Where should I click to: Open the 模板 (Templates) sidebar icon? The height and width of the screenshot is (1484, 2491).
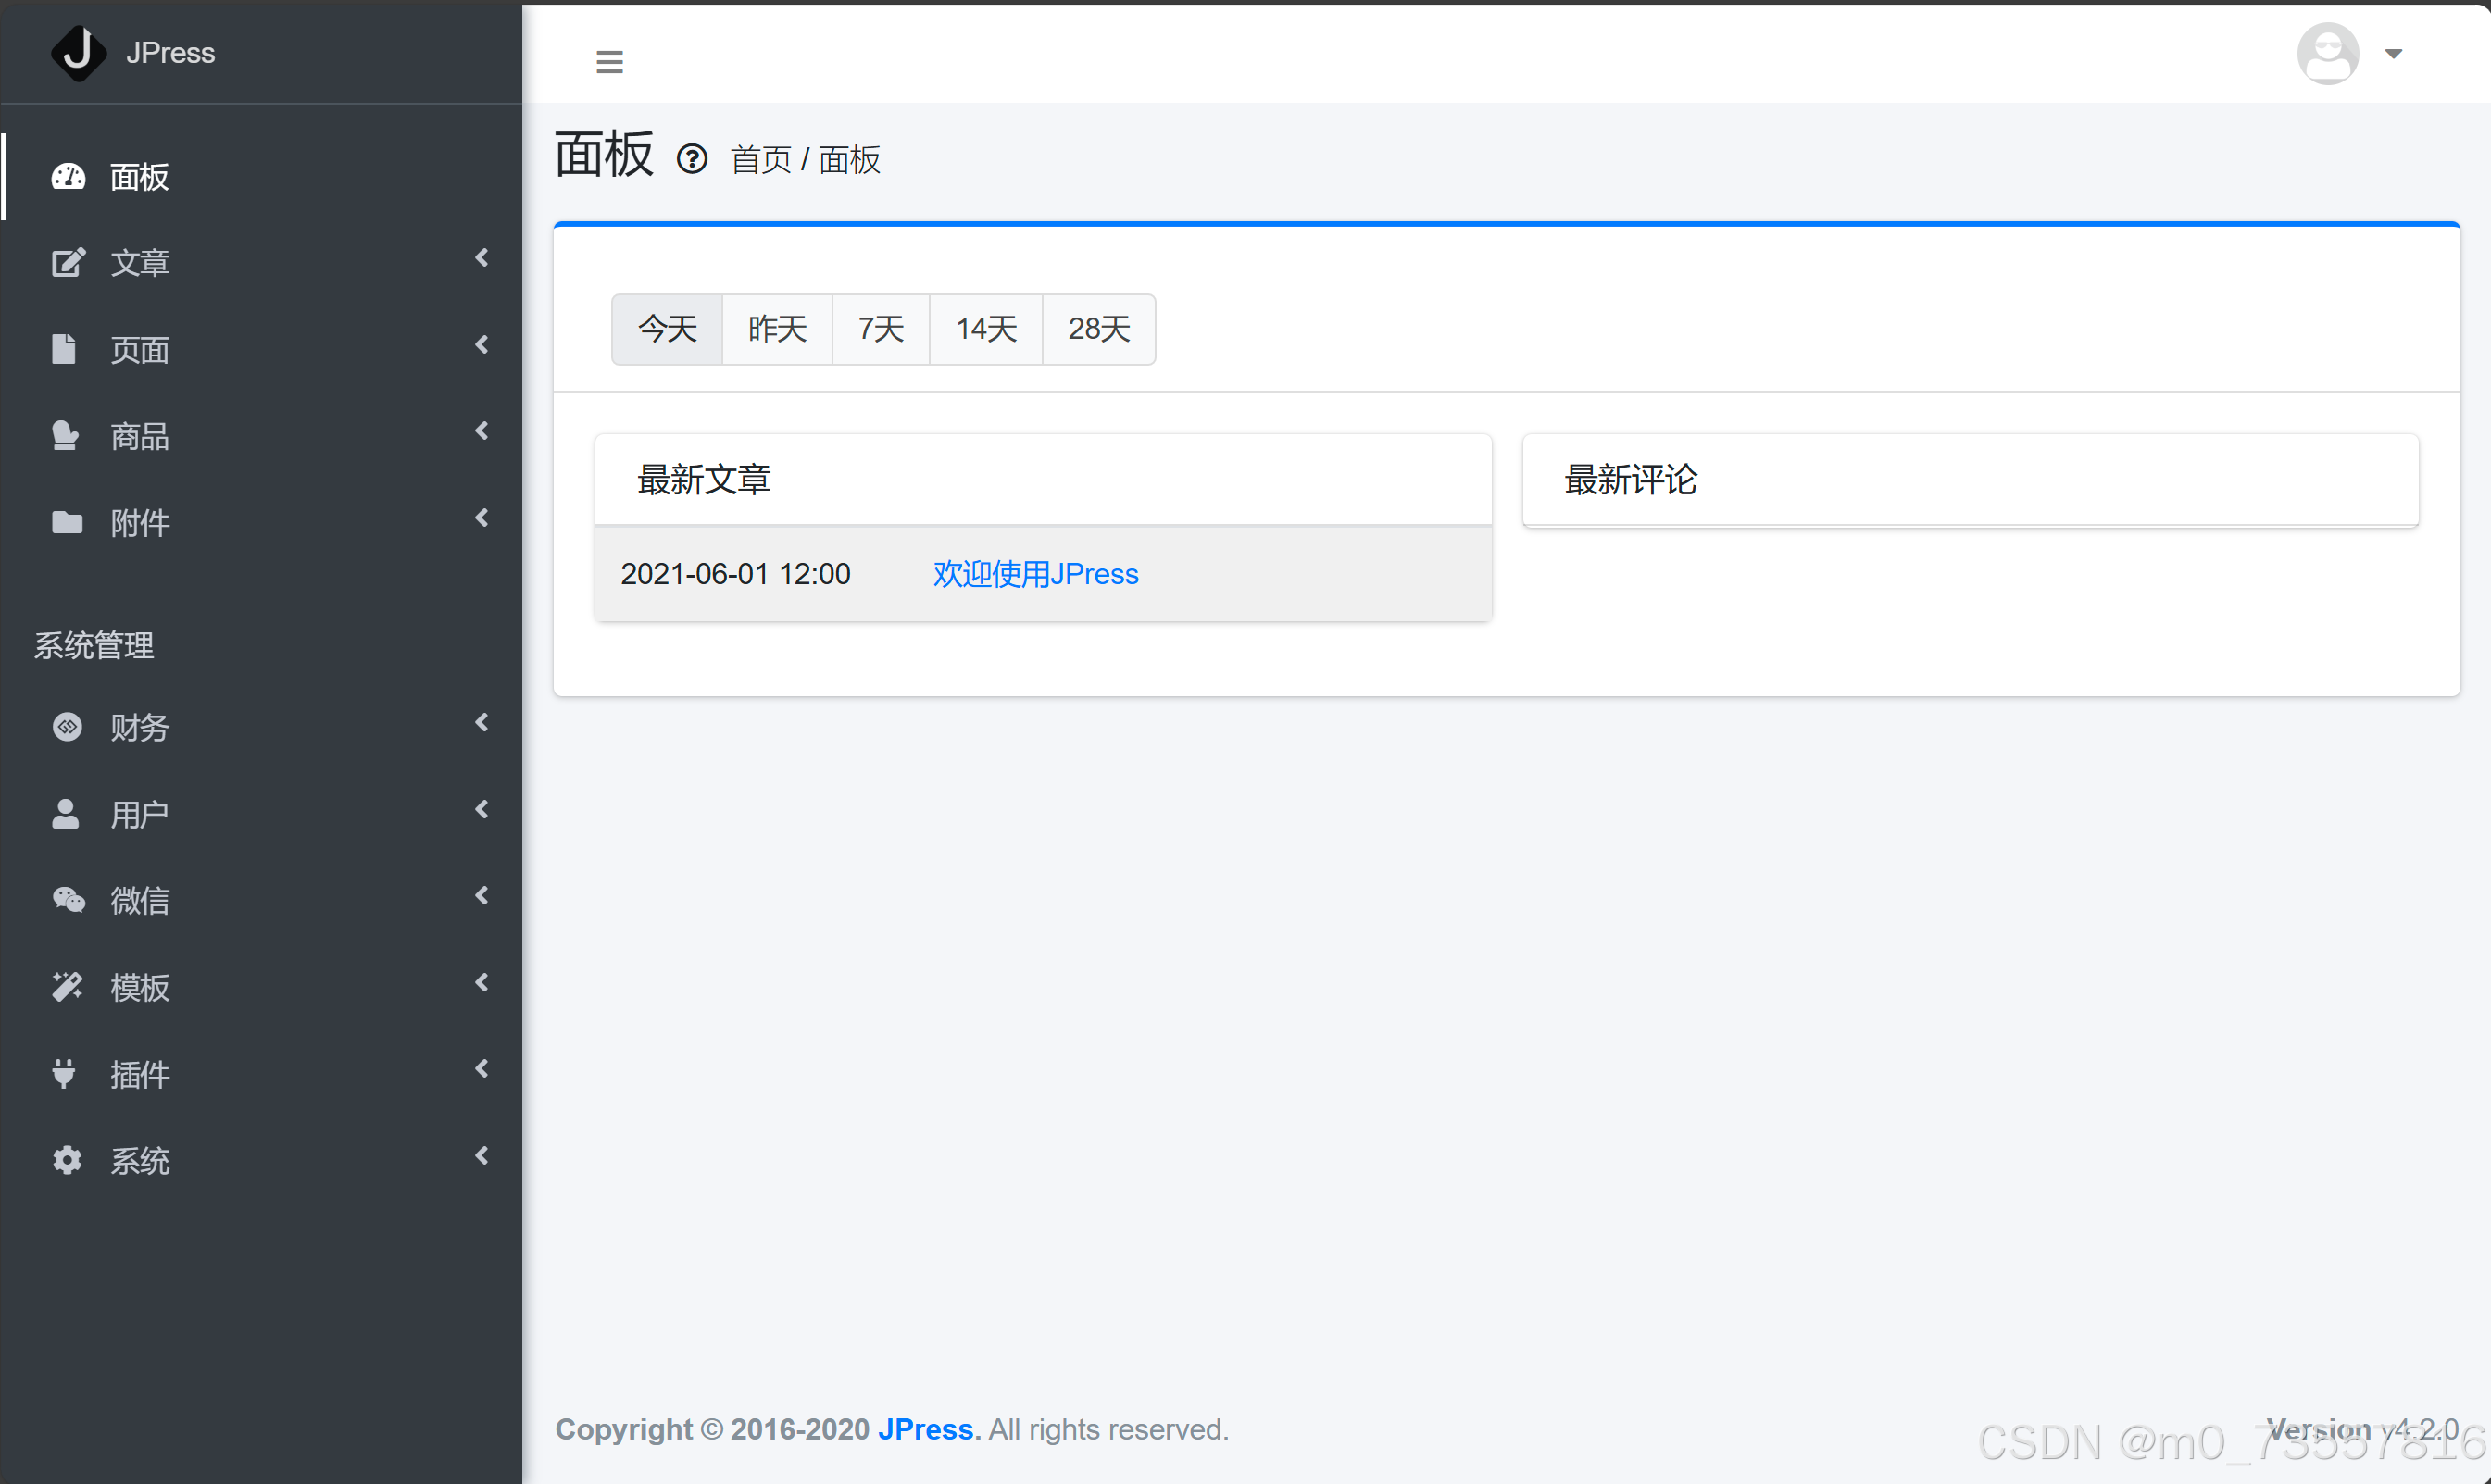[67, 987]
